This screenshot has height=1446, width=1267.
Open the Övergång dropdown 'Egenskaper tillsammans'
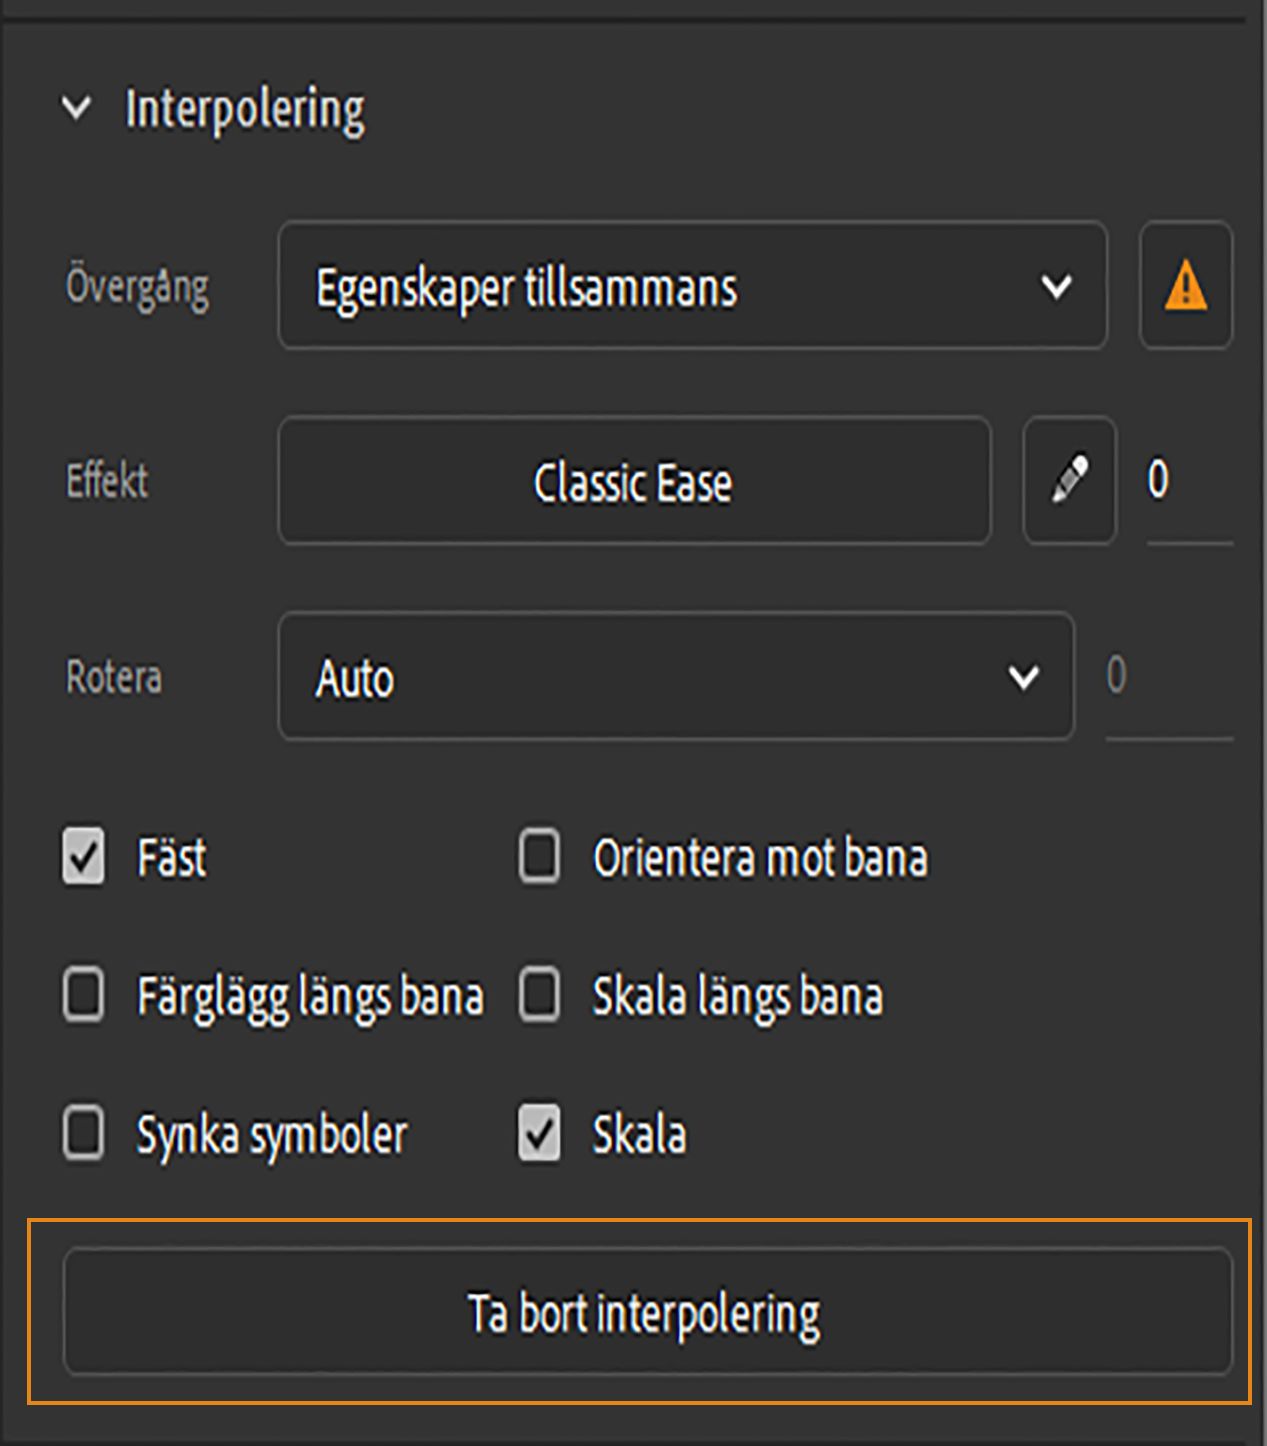(692, 287)
